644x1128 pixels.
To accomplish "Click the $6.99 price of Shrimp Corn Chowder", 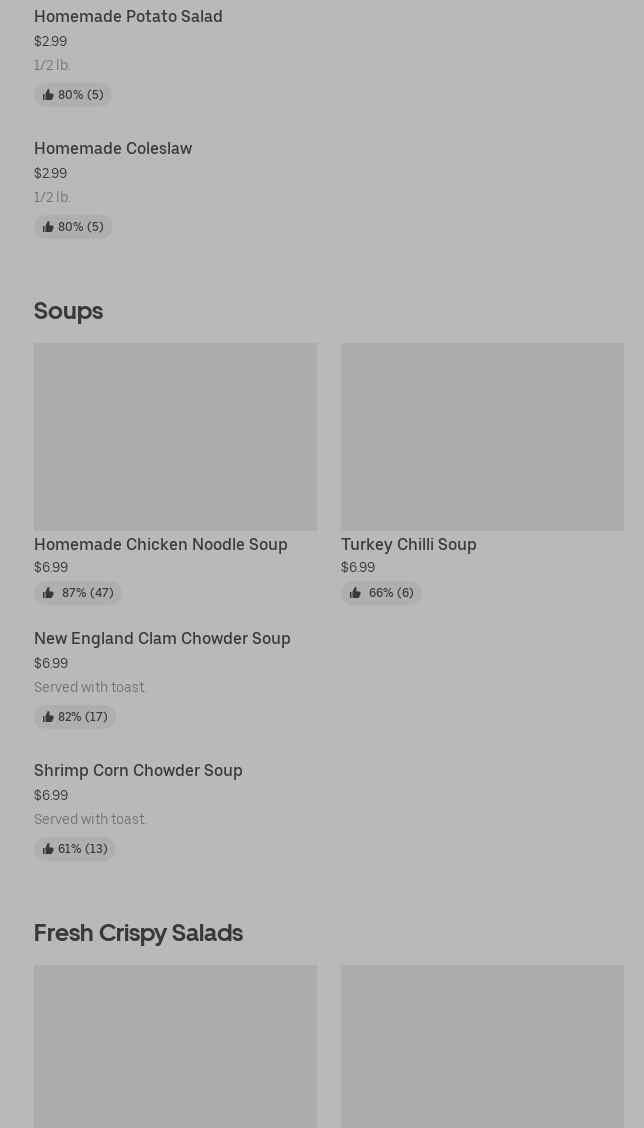I will pos(51,795).
